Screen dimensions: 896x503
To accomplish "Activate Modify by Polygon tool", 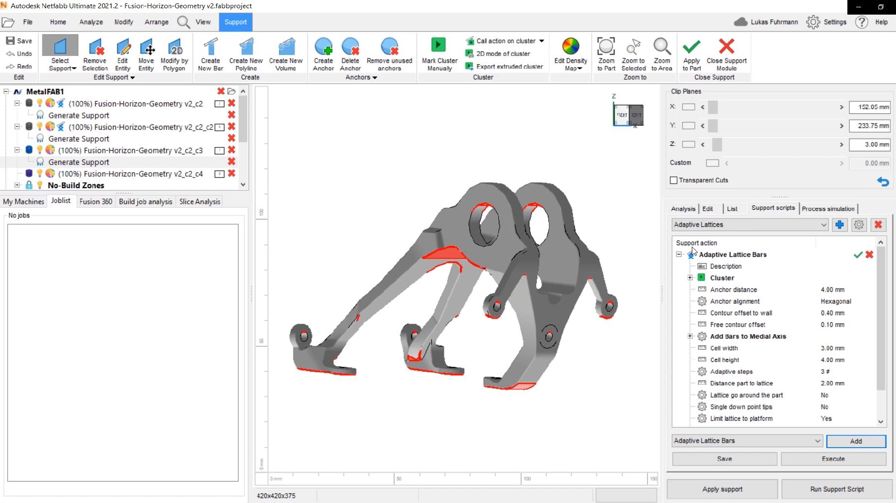I will 174,53.
